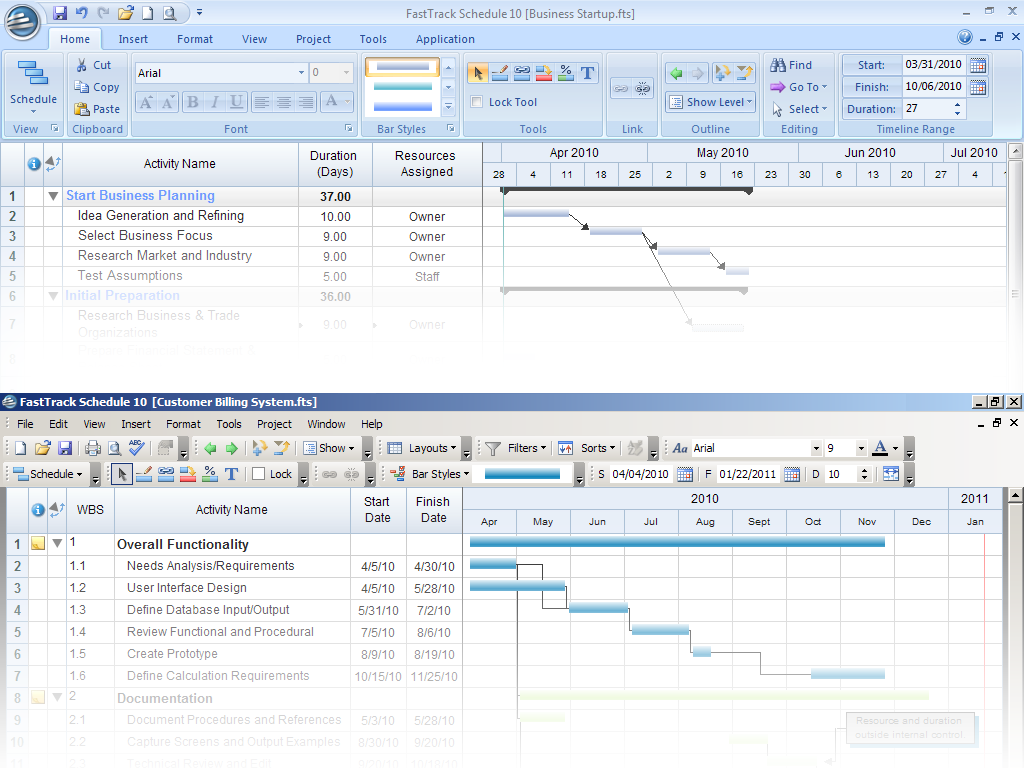Image resolution: width=1024 pixels, height=768 pixels.
Task: Switch to the Insert ribbon tab
Action: click(x=133, y=39)
